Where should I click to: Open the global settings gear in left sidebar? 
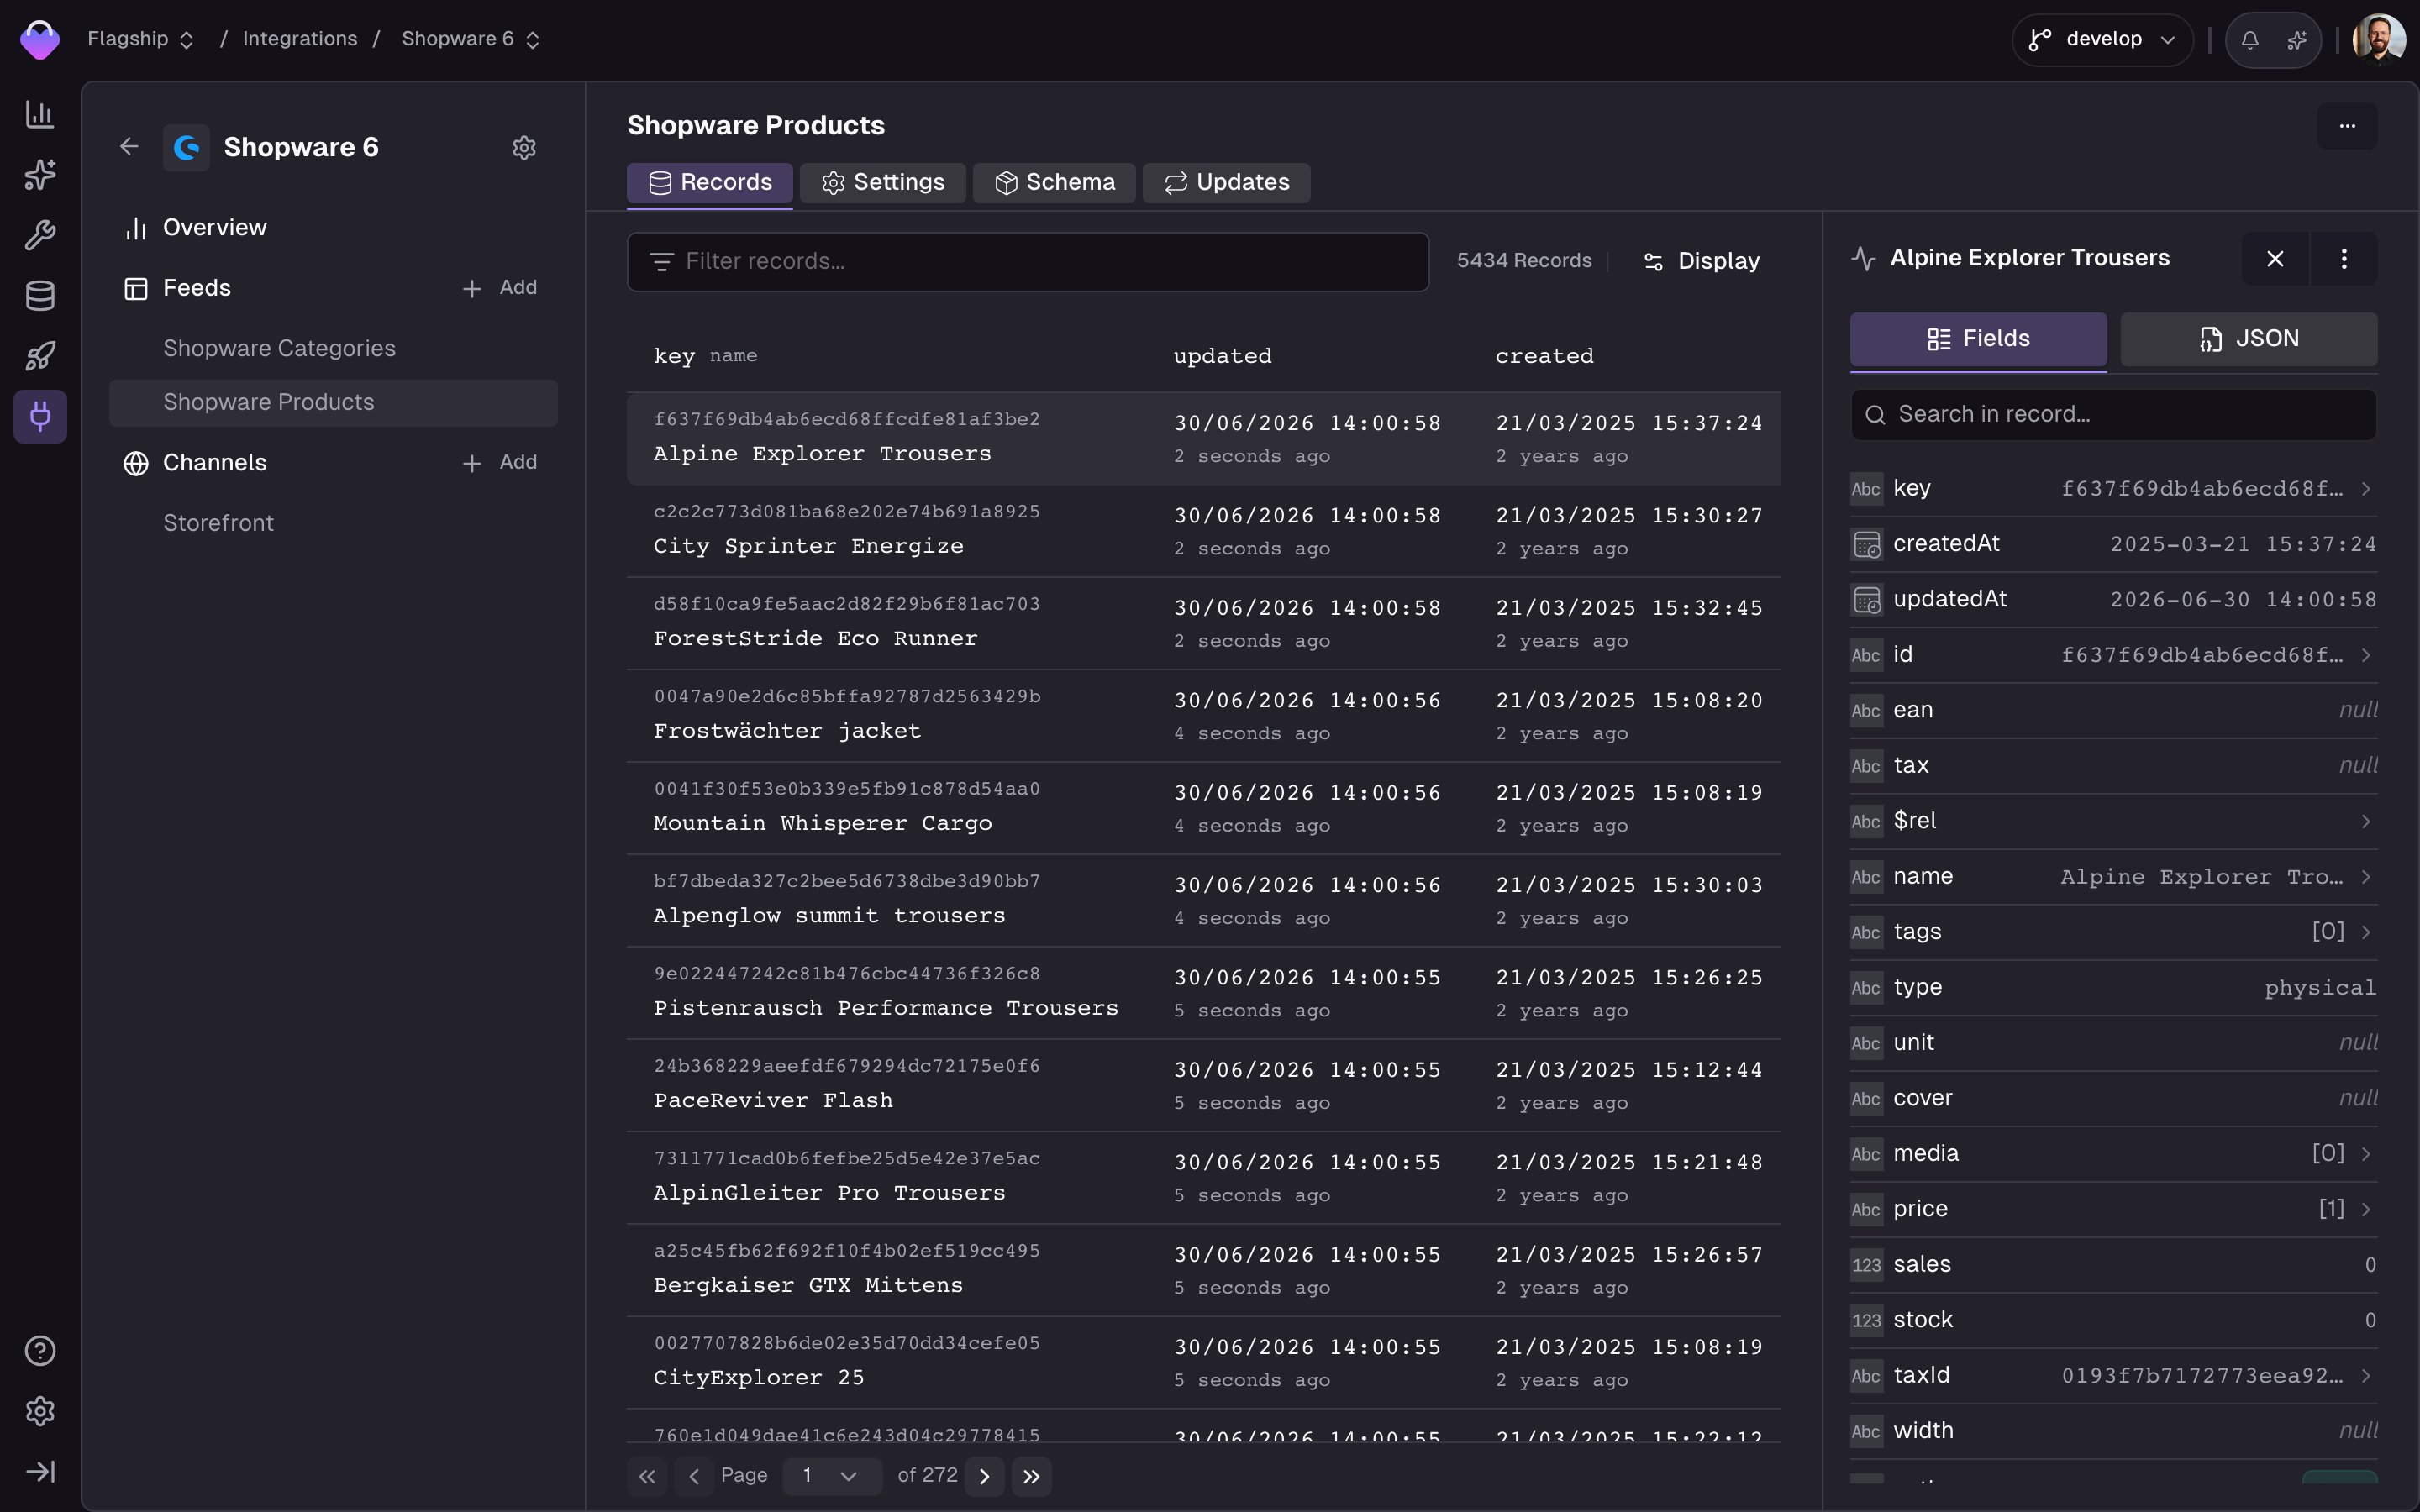[x=40, y=1411]
